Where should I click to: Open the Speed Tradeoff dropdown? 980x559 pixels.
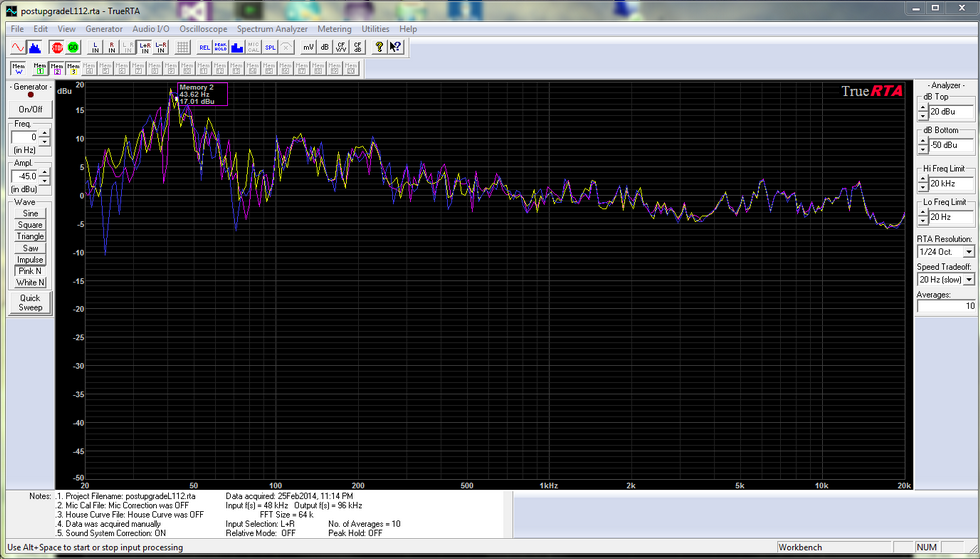click(x=969, y=280)
